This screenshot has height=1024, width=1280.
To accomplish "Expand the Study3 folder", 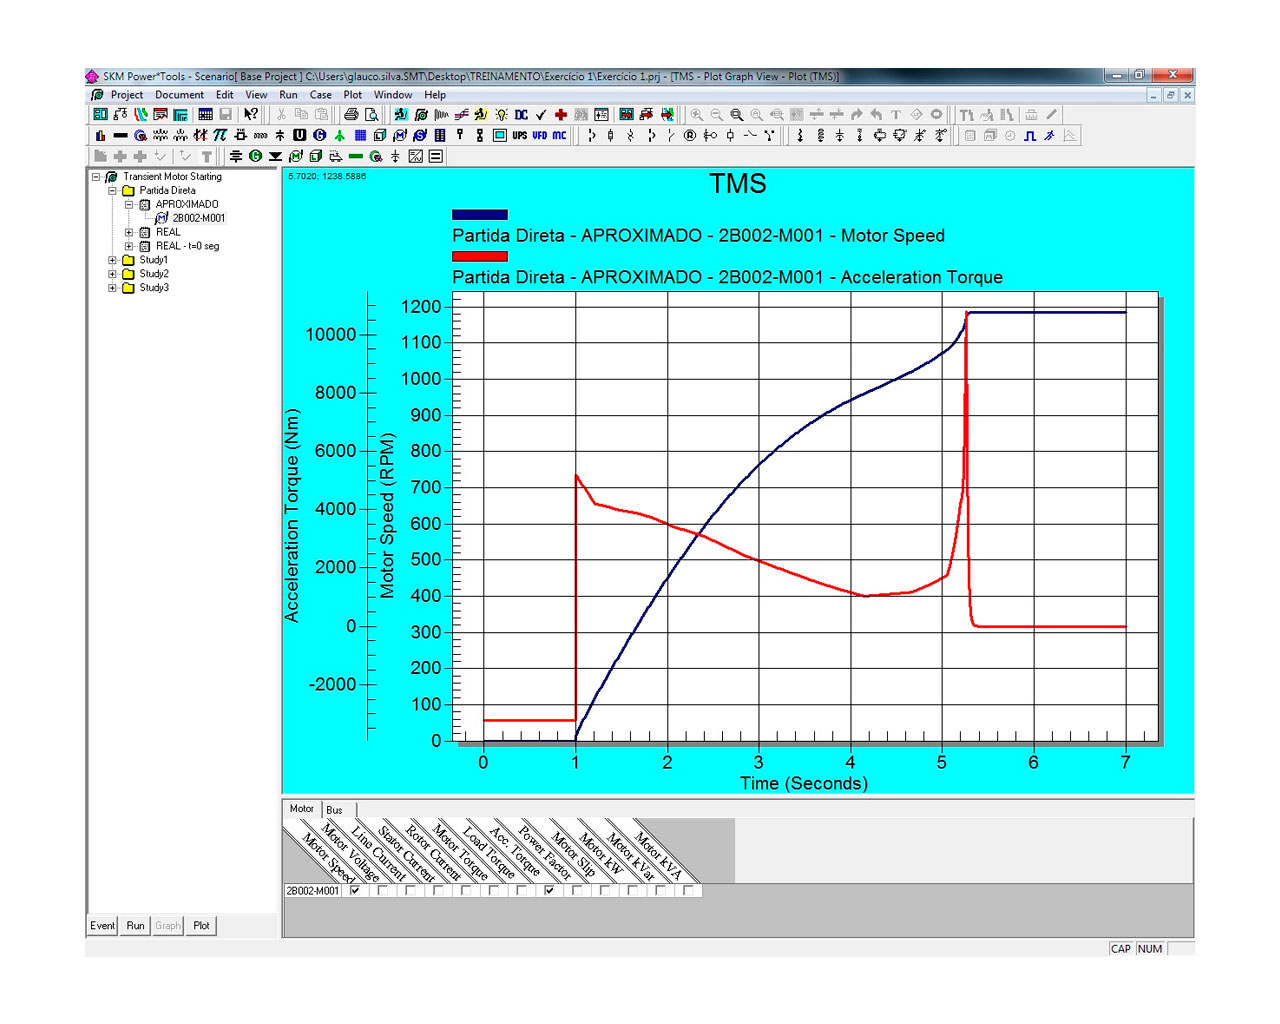I will [x=113, y=288].
